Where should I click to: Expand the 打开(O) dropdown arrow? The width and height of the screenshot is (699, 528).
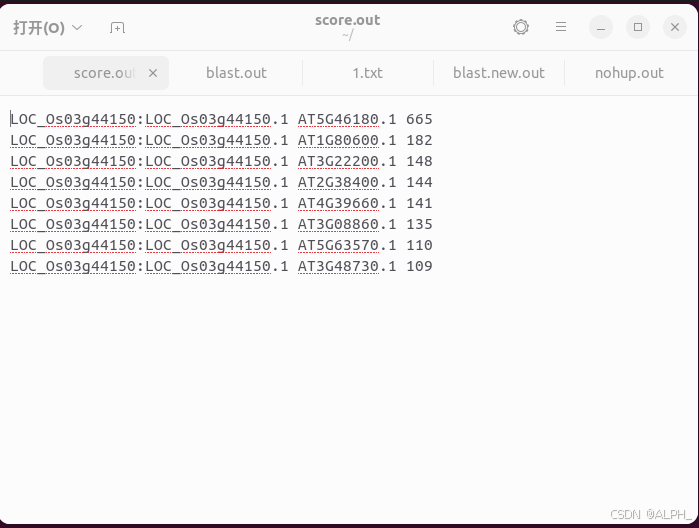click(77, 28)
